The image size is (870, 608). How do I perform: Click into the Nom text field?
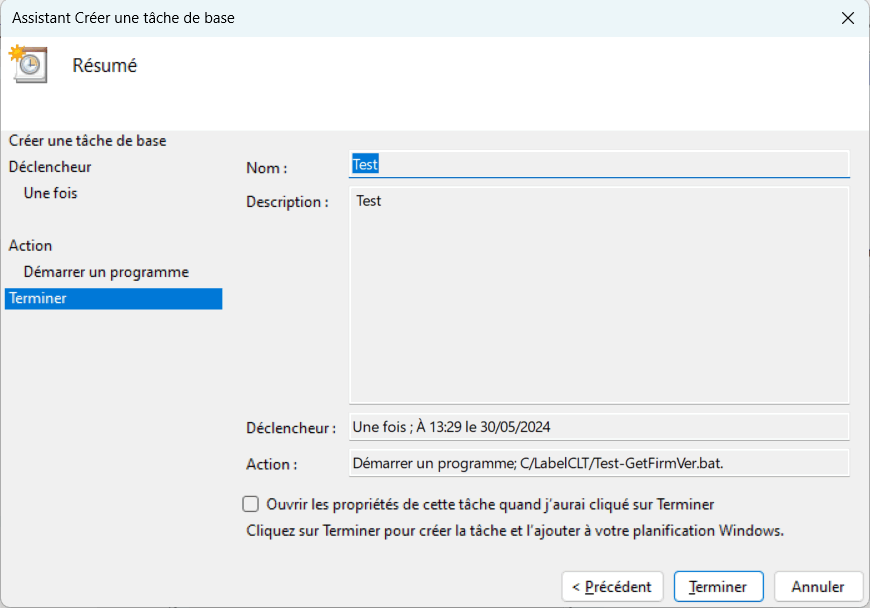pyautogui.click(x=598, y=165)
